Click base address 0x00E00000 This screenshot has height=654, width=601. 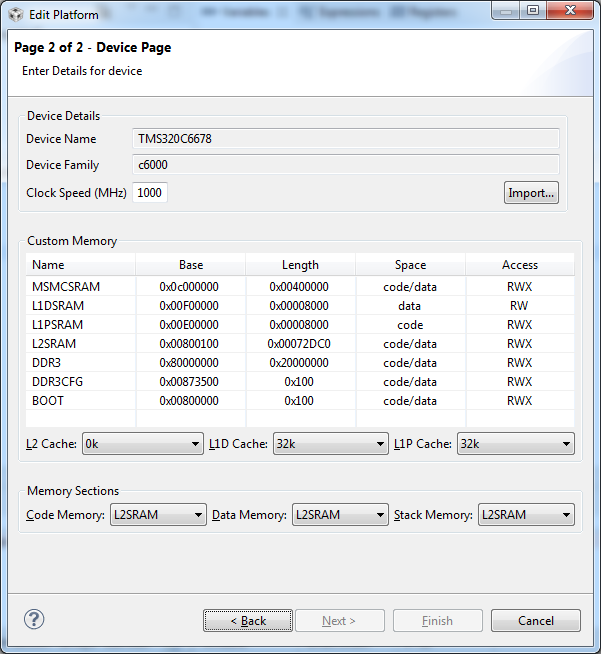(189, 324)
